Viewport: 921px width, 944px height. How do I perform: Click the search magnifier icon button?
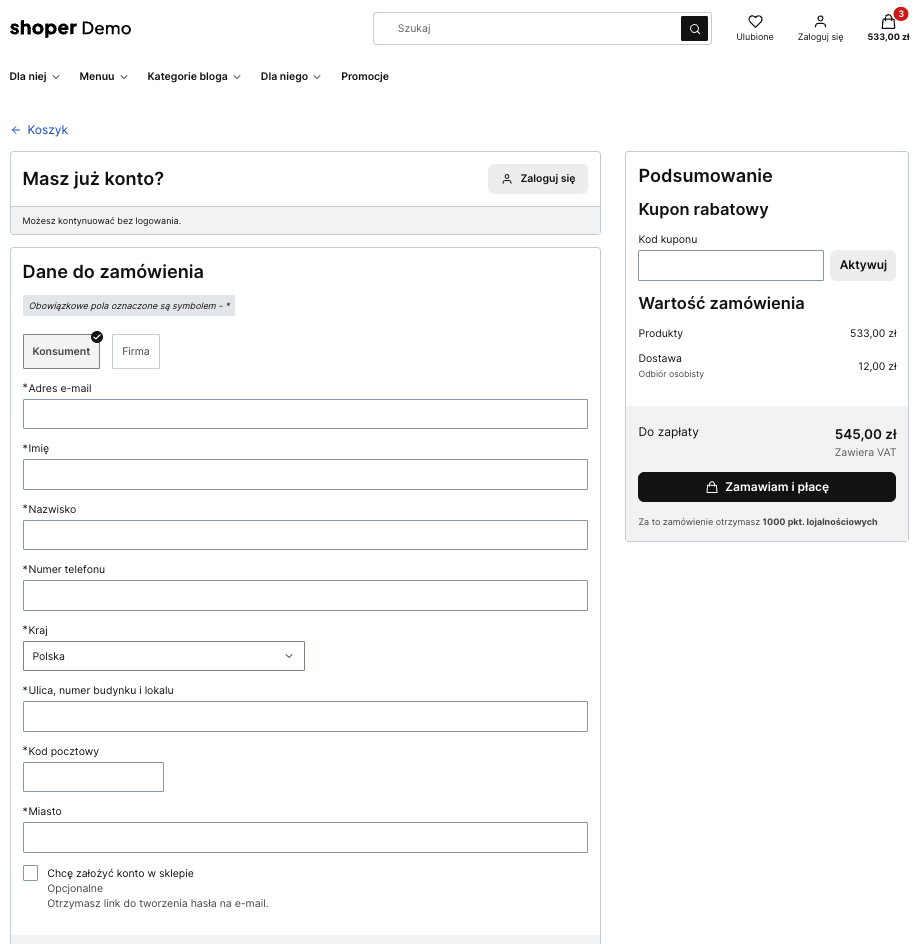pyautogui.click(x=694, y=29)
